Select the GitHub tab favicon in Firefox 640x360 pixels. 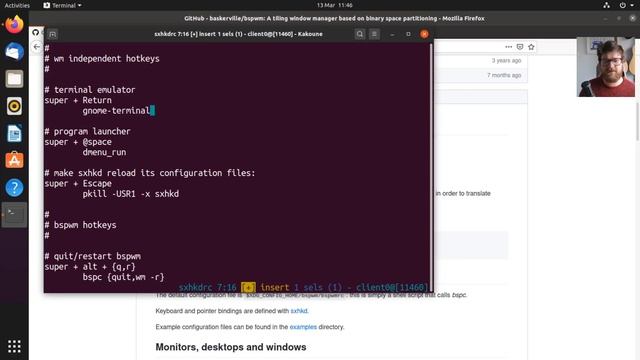36,32
